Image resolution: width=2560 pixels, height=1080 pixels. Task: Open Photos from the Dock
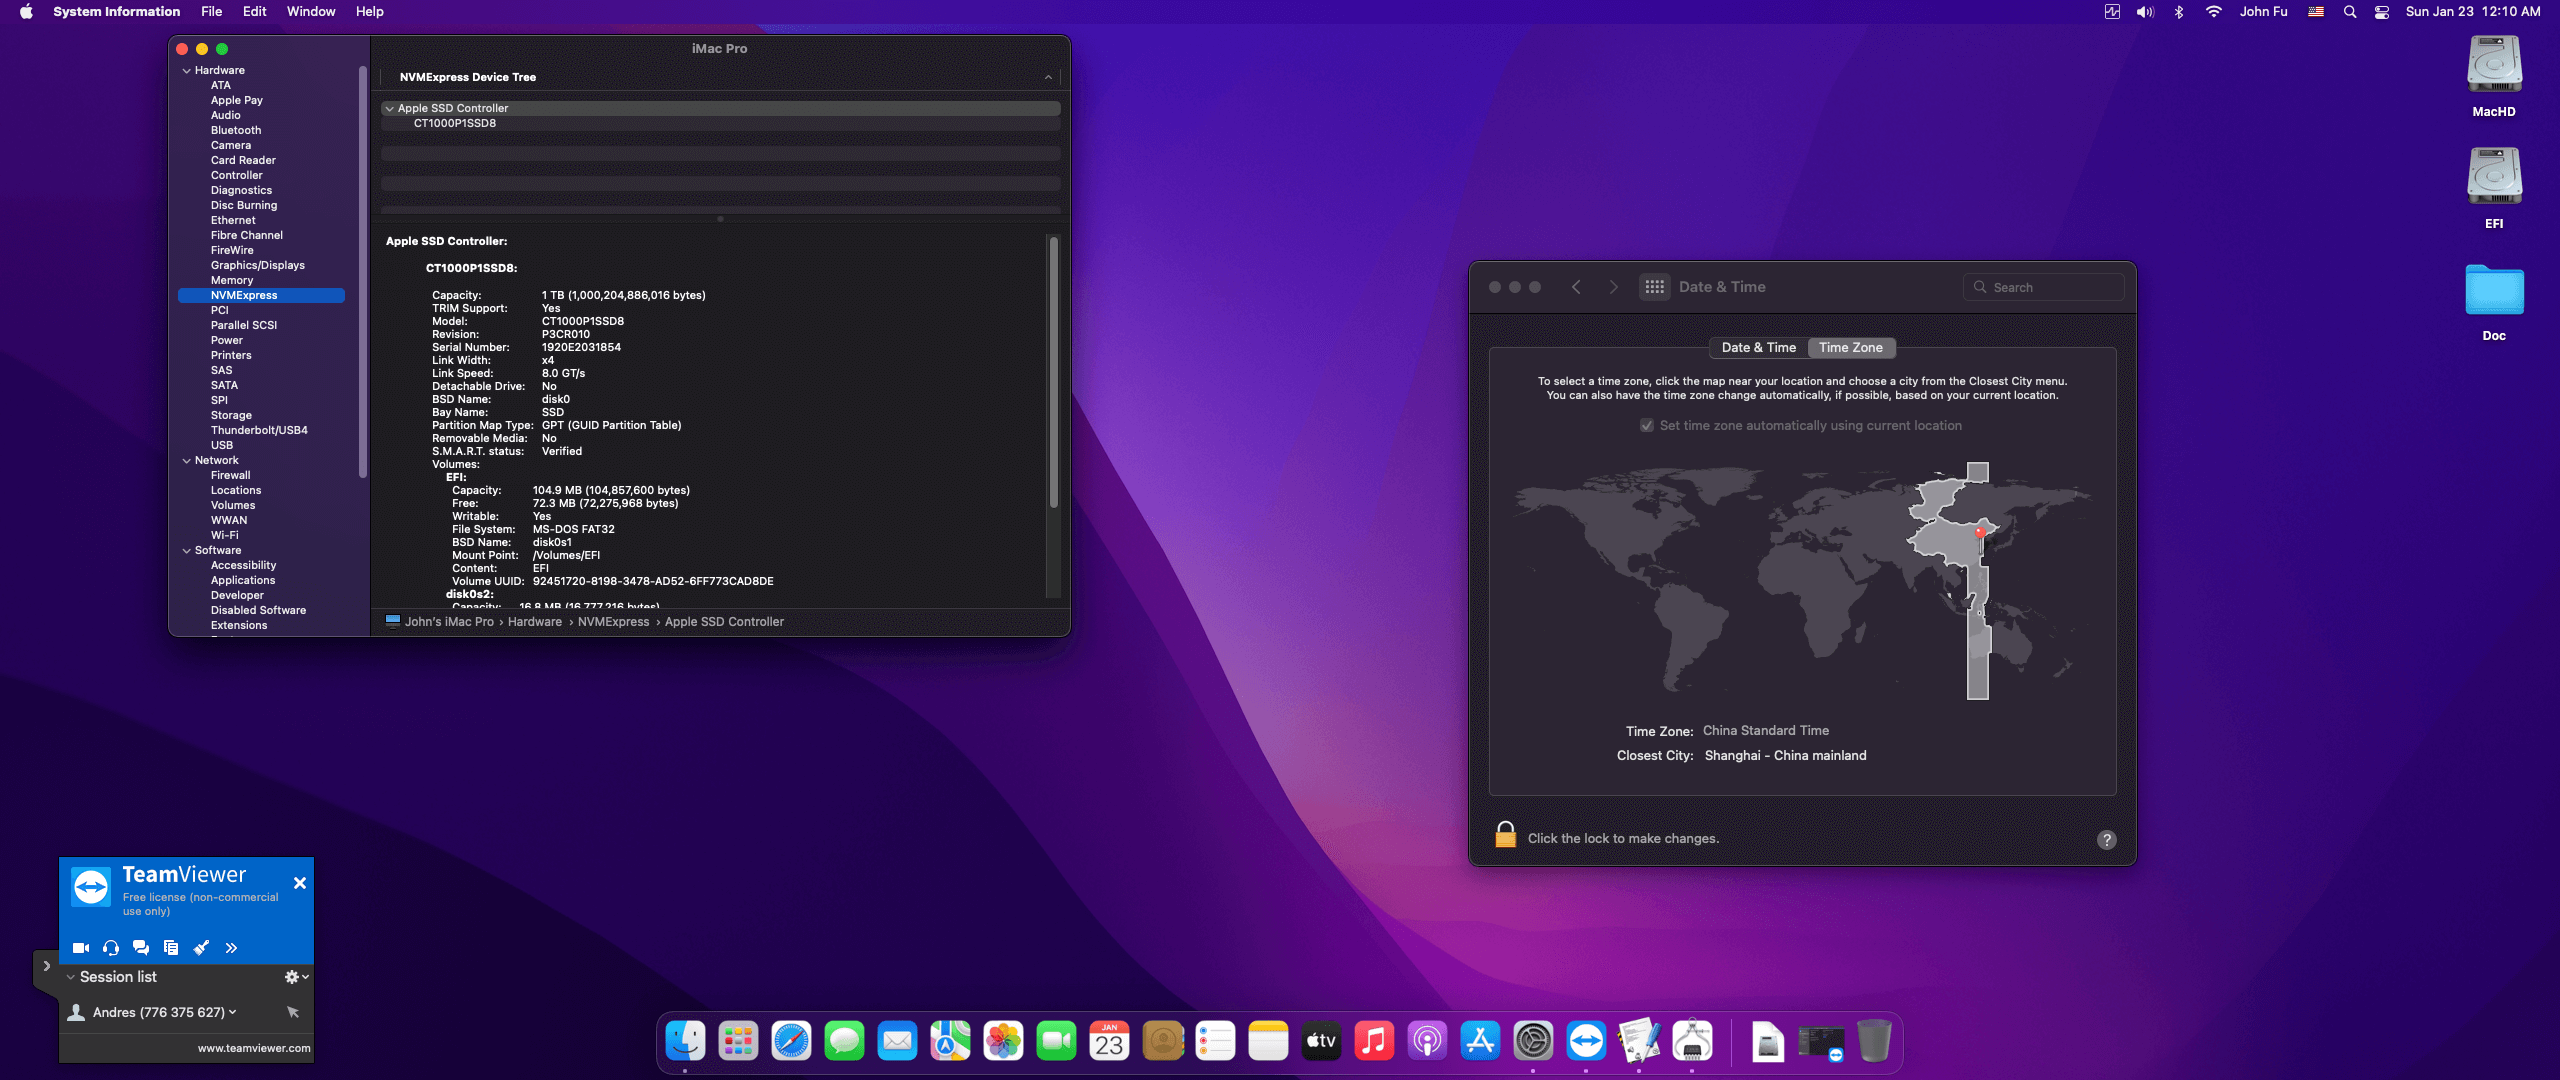click(1004, 1041)
